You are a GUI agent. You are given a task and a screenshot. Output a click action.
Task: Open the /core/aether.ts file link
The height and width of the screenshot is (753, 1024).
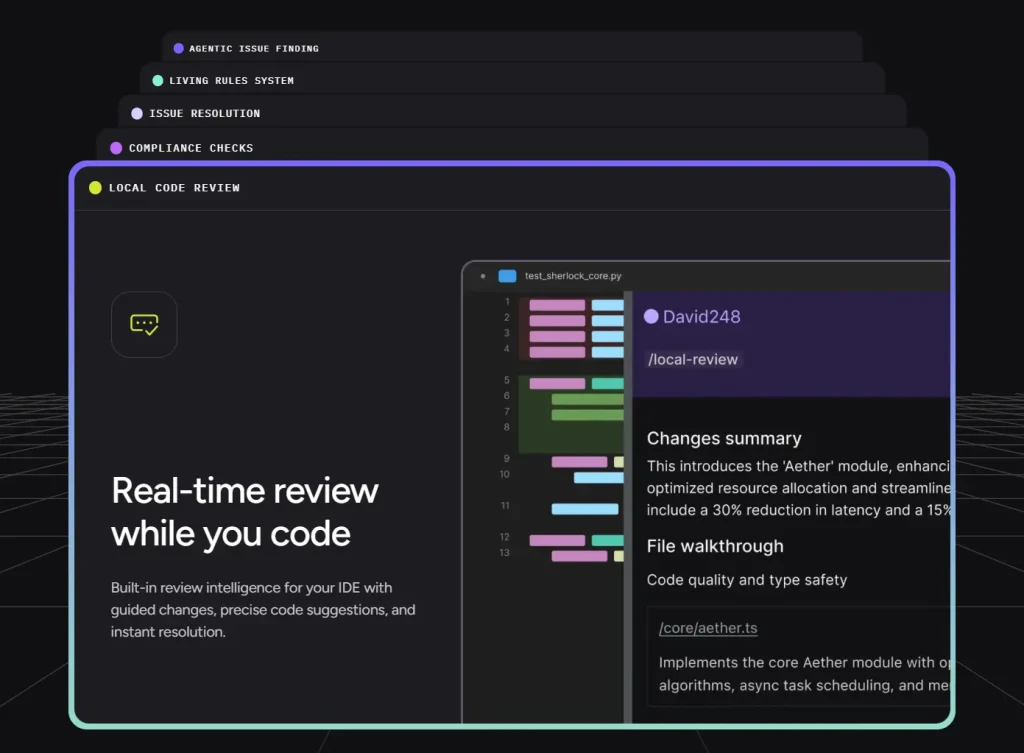click(x=707, y=628)
